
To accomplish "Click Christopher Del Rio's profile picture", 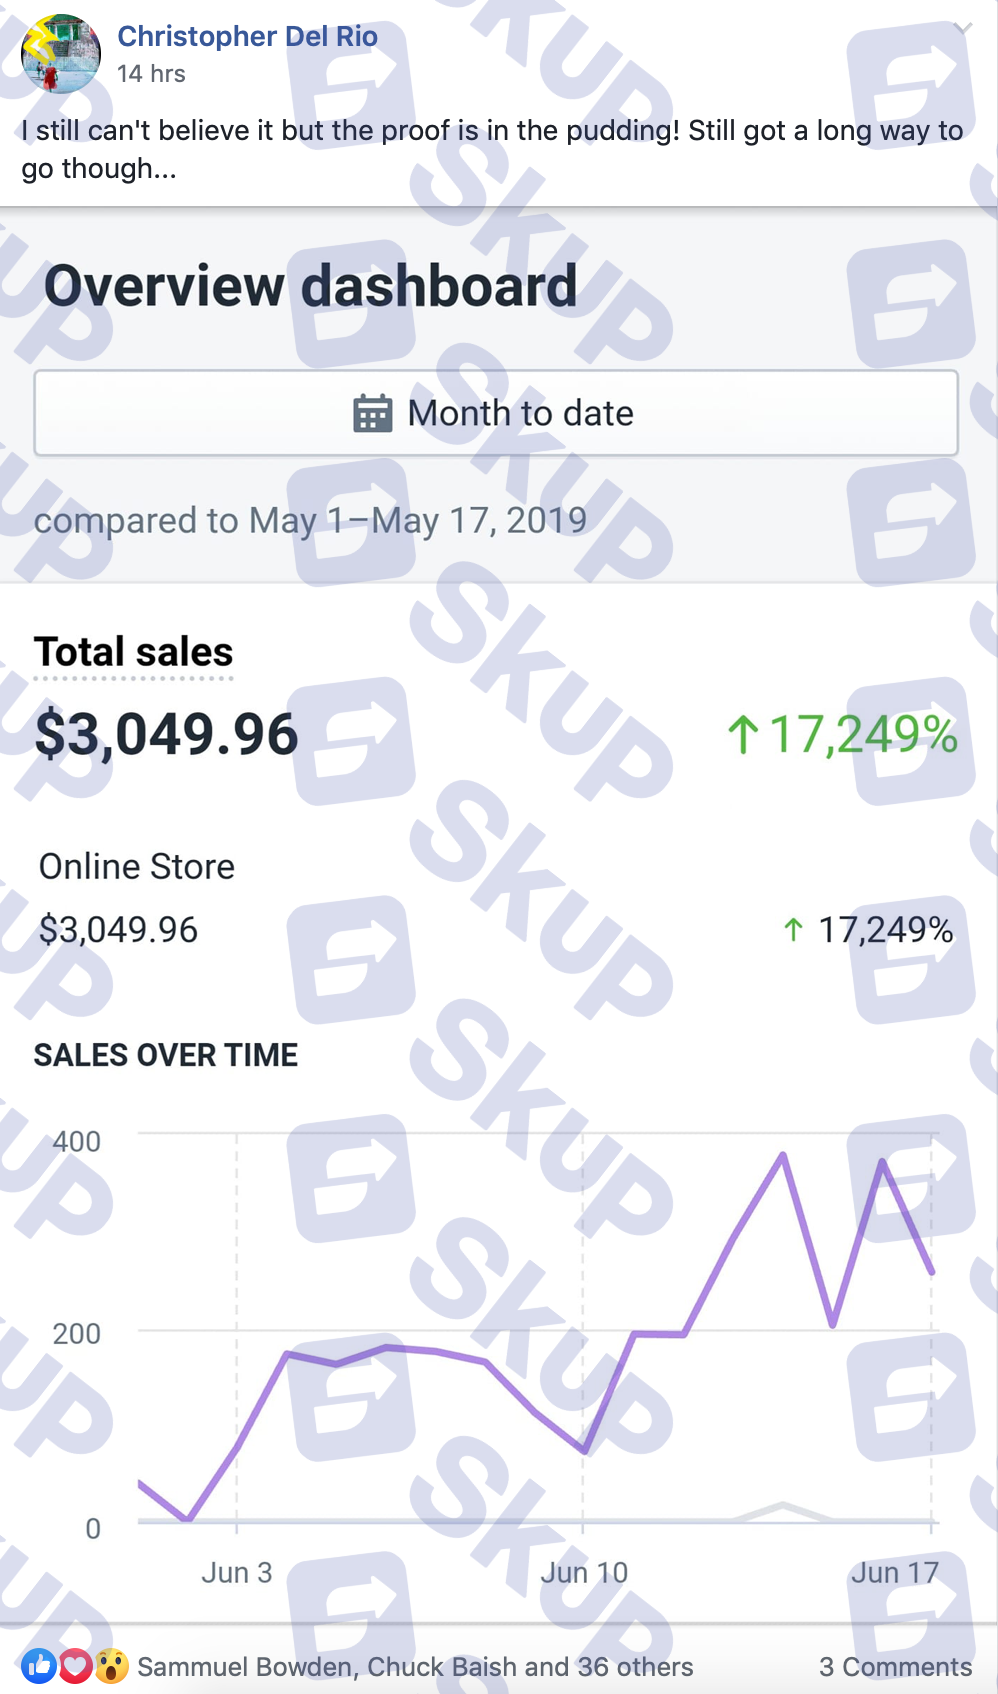I will 61,54.
